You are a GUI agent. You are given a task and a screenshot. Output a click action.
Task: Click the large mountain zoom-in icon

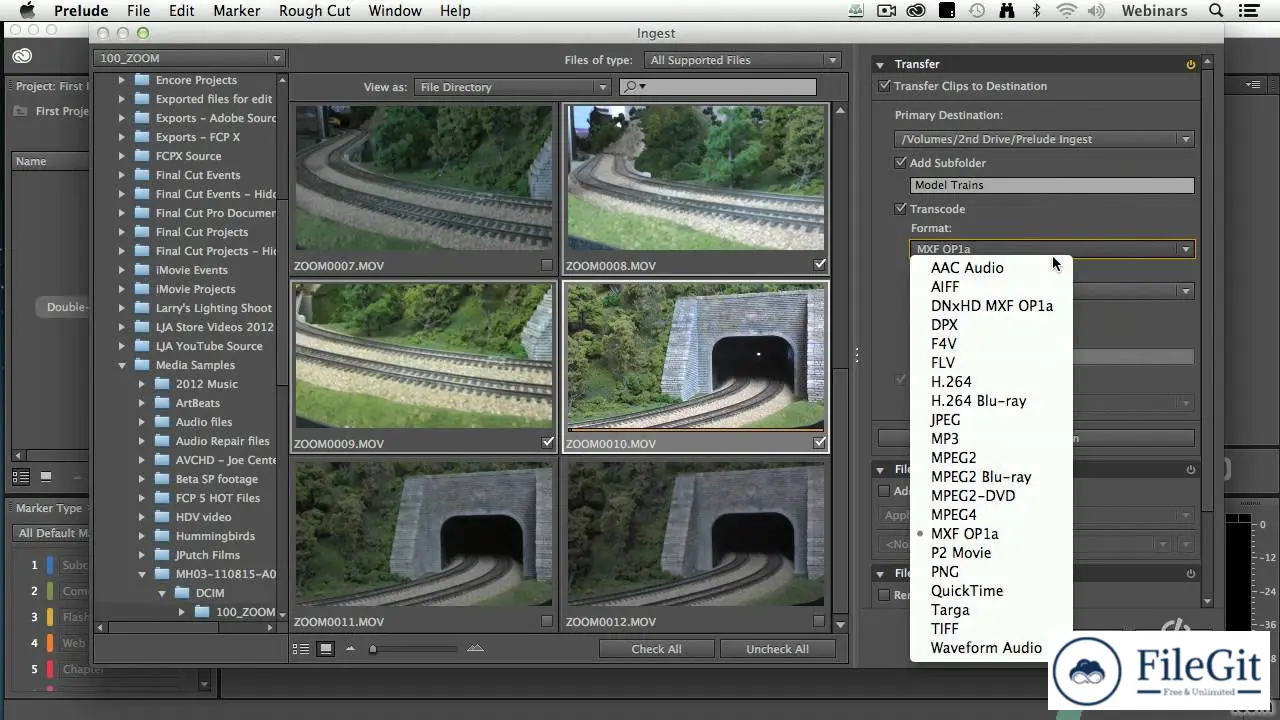coord(475,648)
